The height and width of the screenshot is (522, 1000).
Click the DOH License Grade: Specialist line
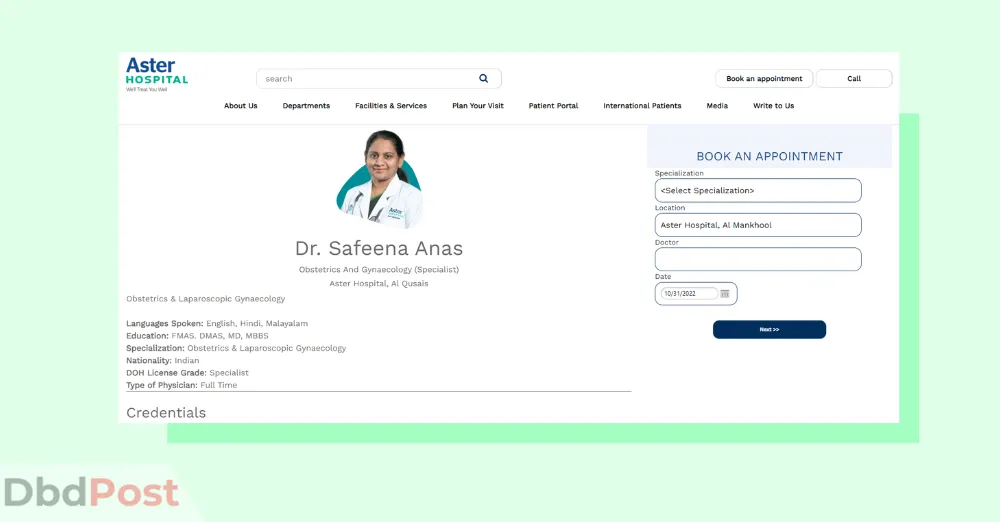[188, 373]
